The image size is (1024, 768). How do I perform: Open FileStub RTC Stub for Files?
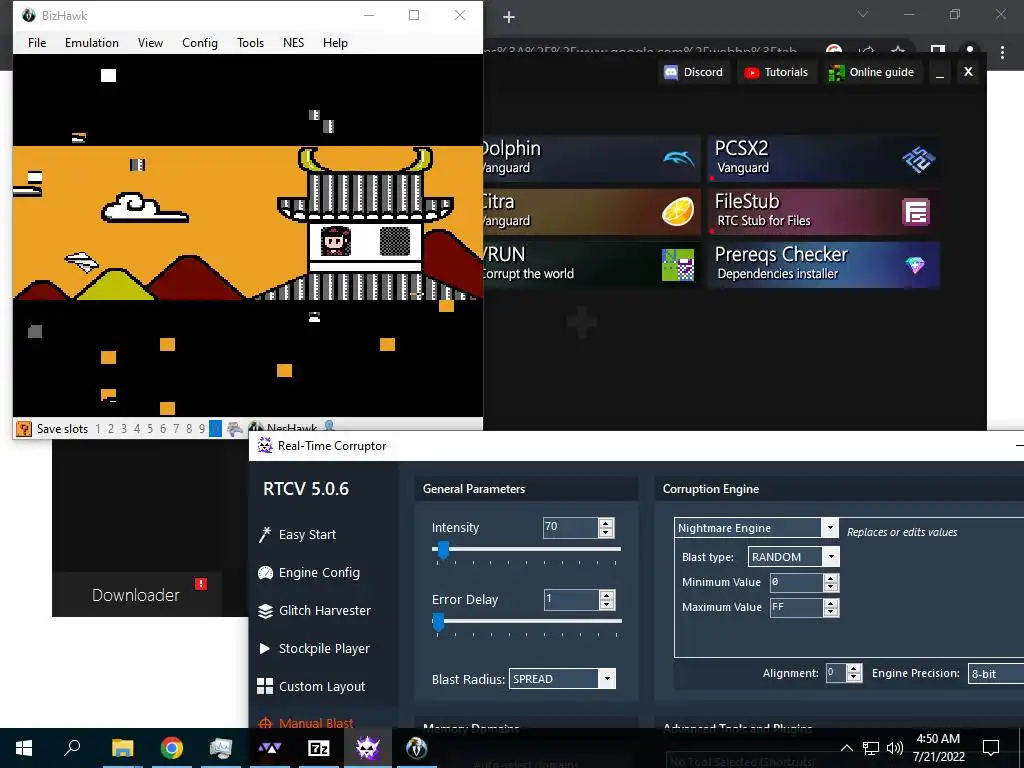(x=824, y=212)
